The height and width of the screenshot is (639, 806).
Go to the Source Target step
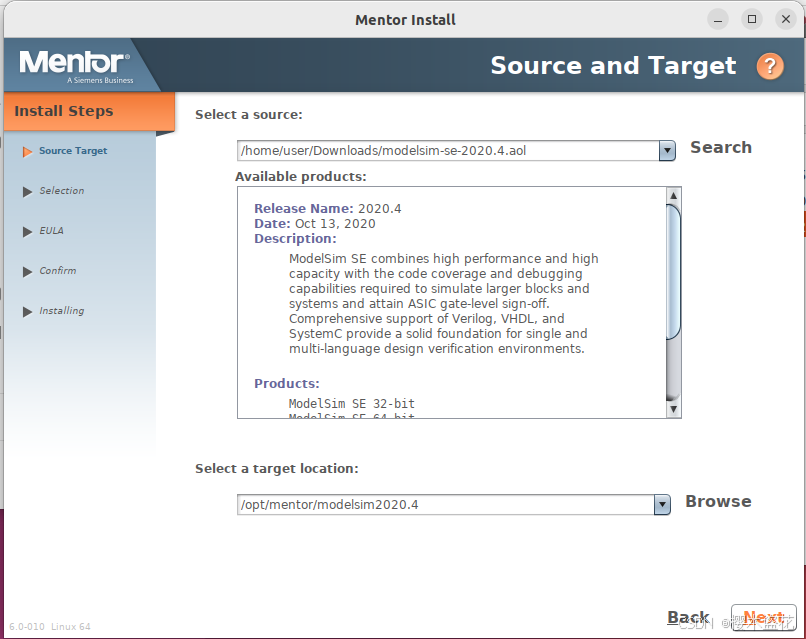(x=73, y=151)
